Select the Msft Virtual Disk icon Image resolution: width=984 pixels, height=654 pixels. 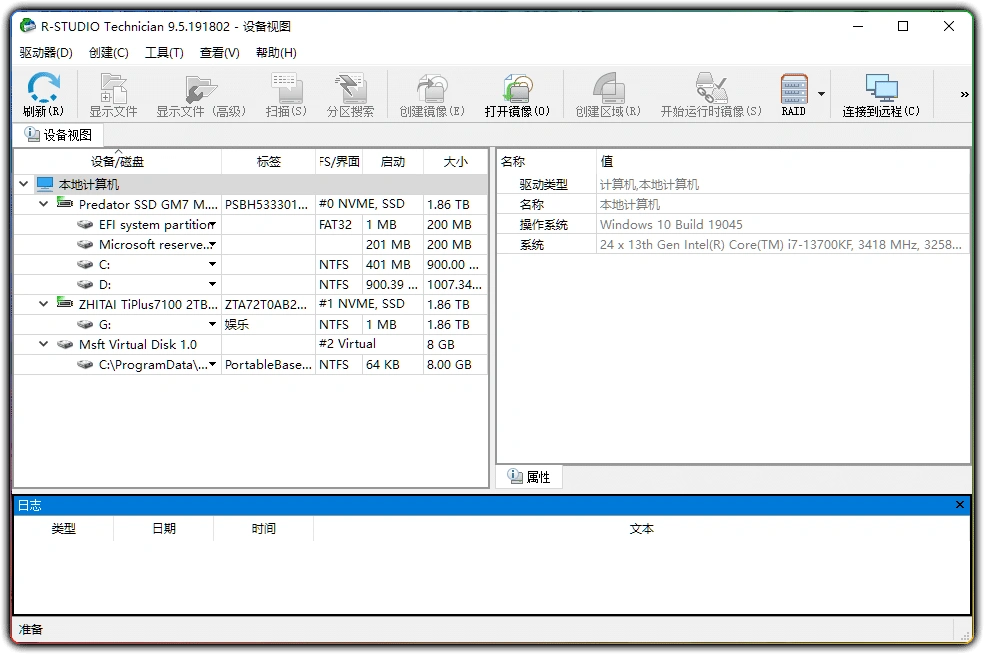click(65, 344)
